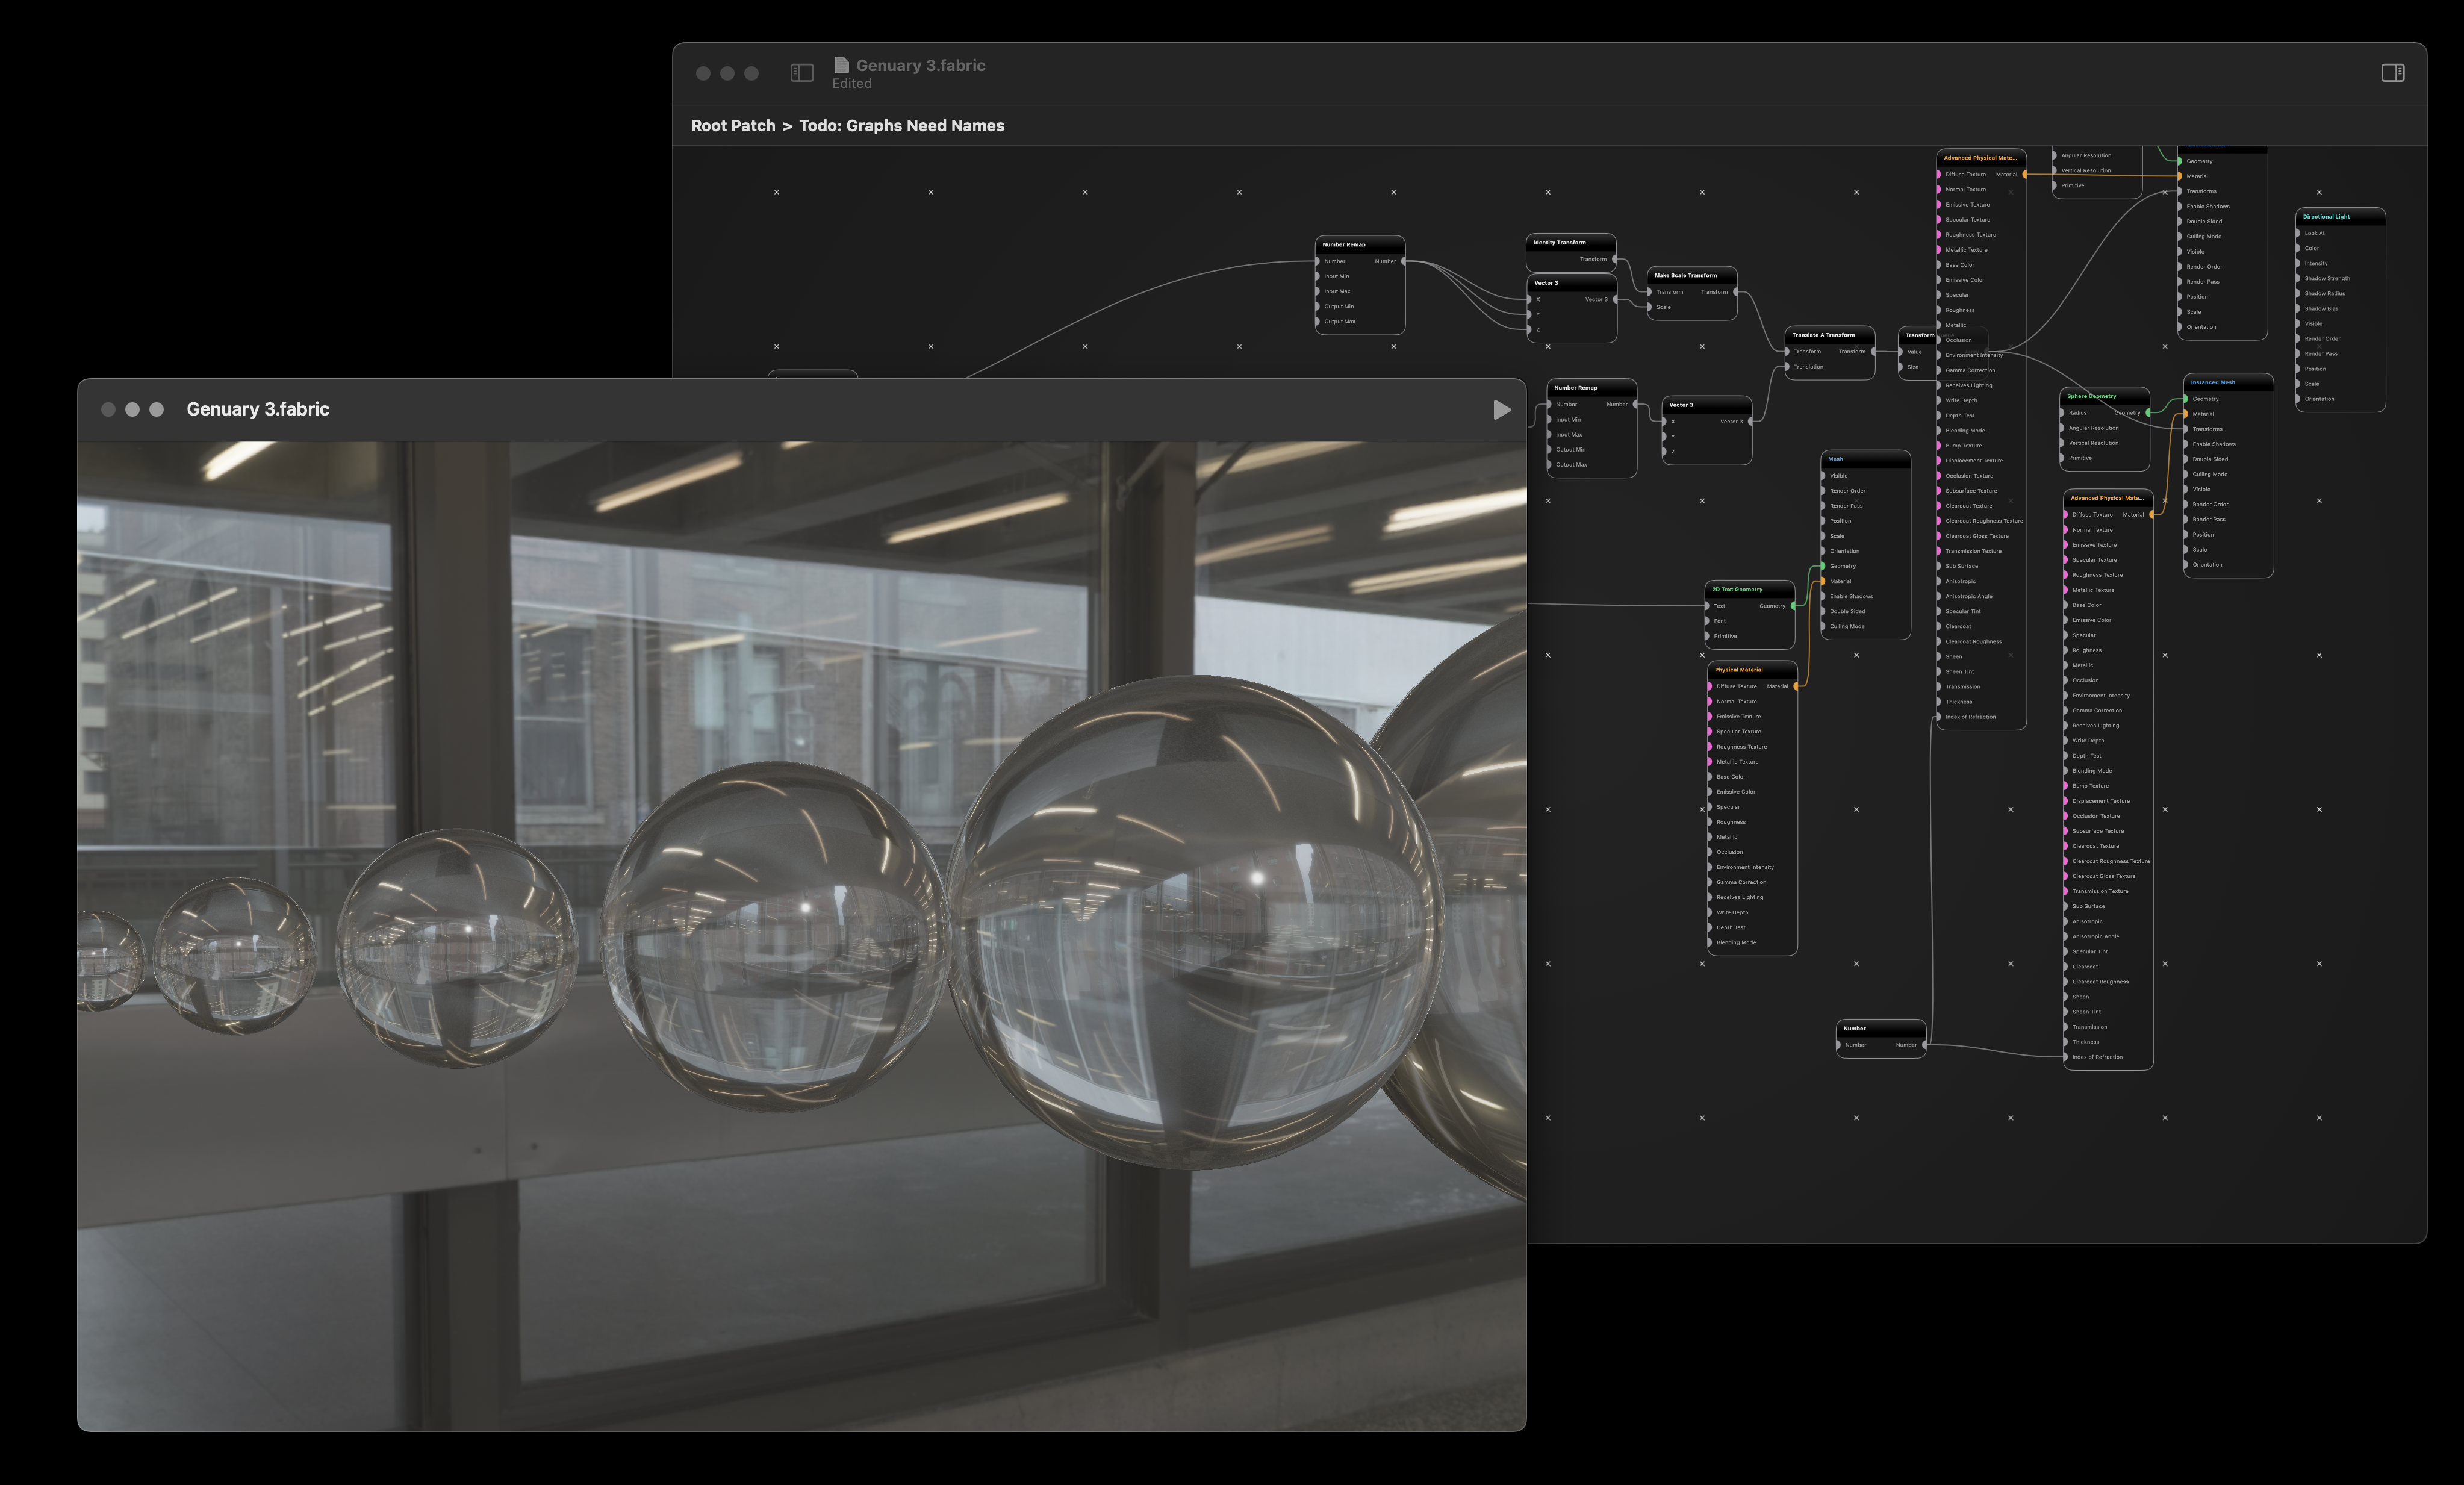Screen dimensions: 2464x1485
Task: Open the inspector panel via top-right panel icon
Action: 2394,72
